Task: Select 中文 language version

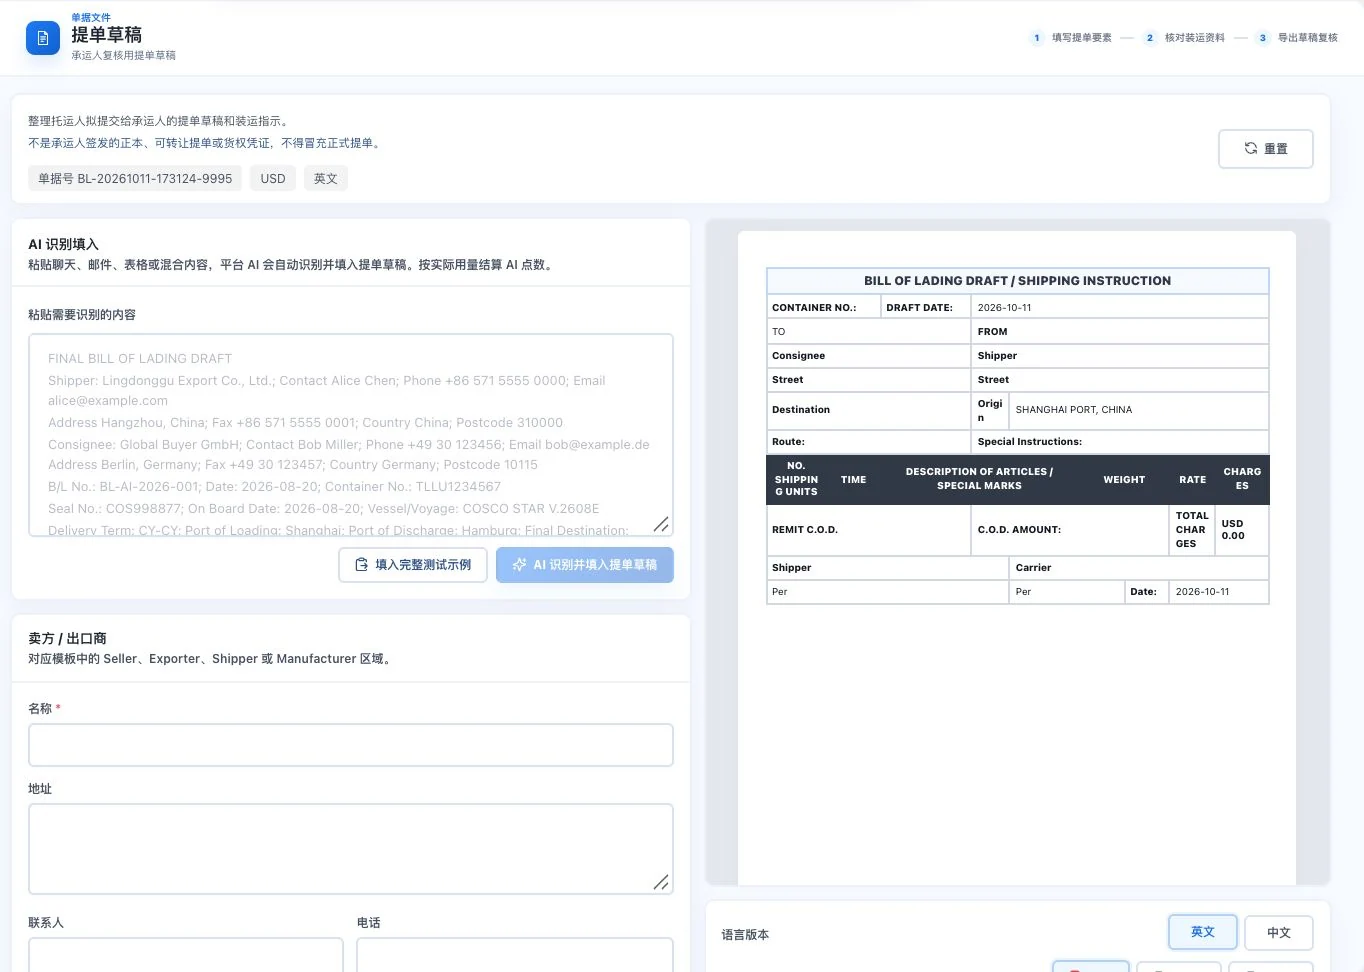Action: click(x=1279, y=933)
